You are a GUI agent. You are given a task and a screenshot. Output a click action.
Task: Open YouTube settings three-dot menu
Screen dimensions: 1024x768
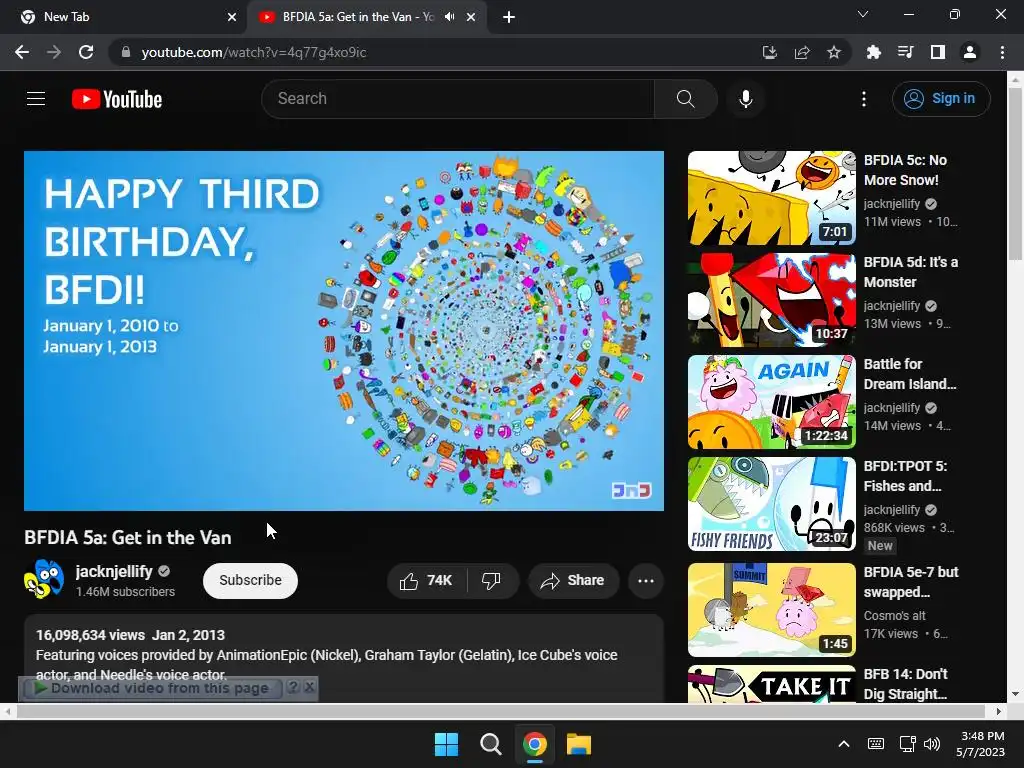[863, 99]
